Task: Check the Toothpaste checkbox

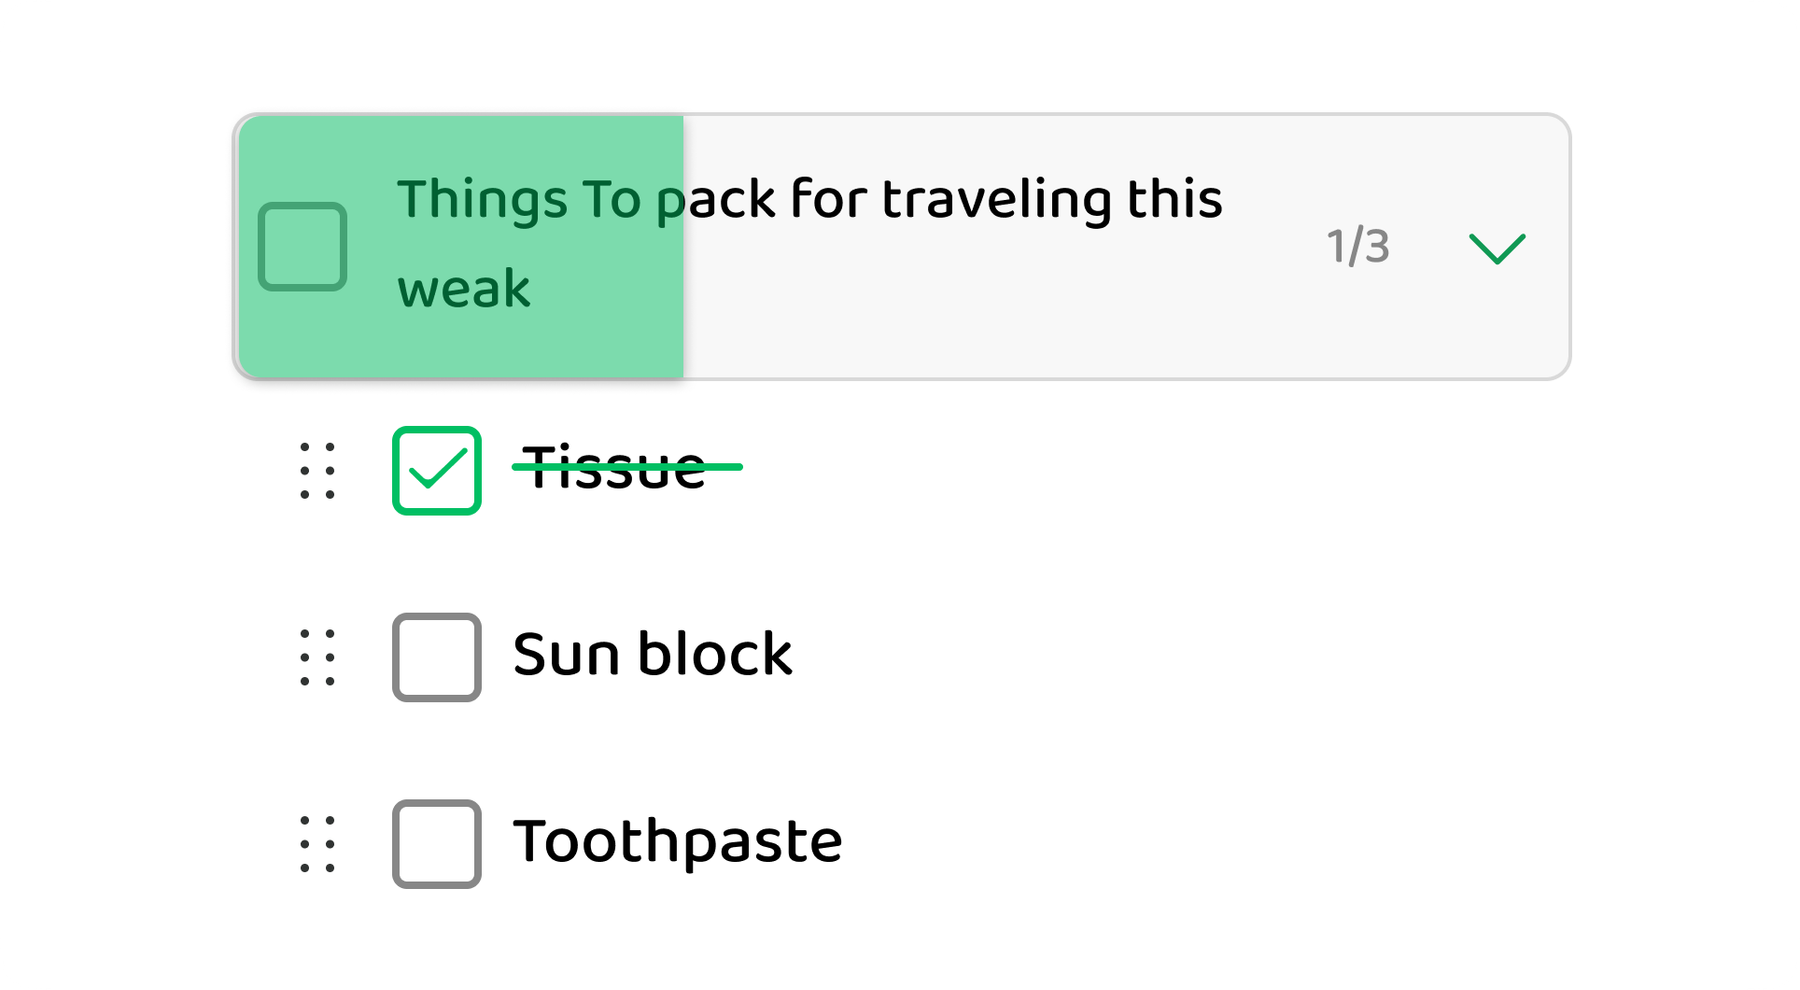Action: (x=437, y=843)
